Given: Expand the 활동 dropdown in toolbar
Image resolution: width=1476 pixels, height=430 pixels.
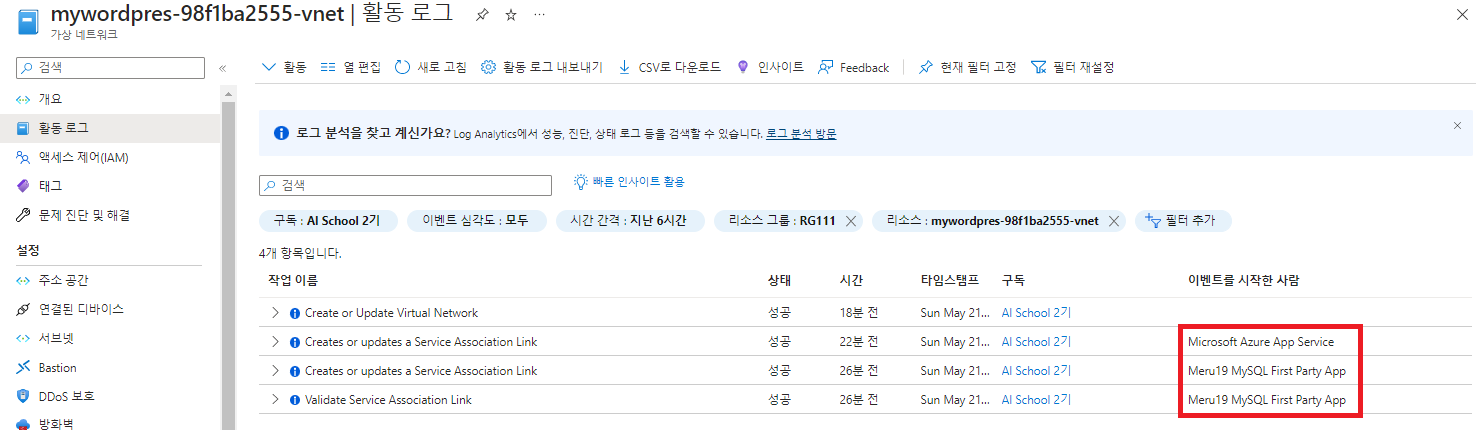Looking at the screenshot, I should (x=283, y=67).
